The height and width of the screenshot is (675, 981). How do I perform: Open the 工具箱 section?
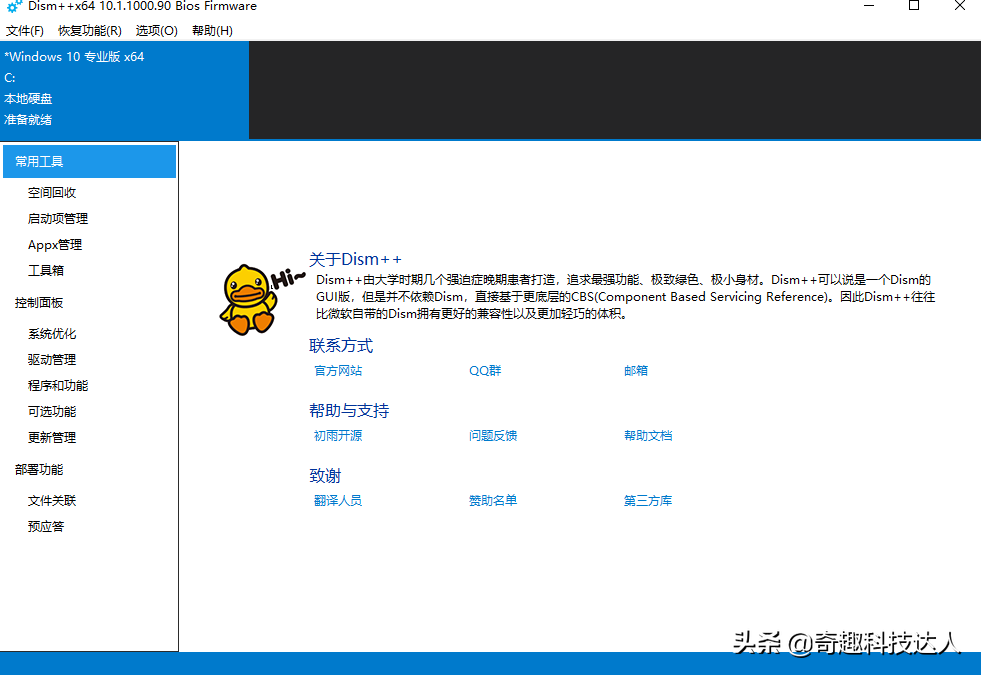(45, 270)
